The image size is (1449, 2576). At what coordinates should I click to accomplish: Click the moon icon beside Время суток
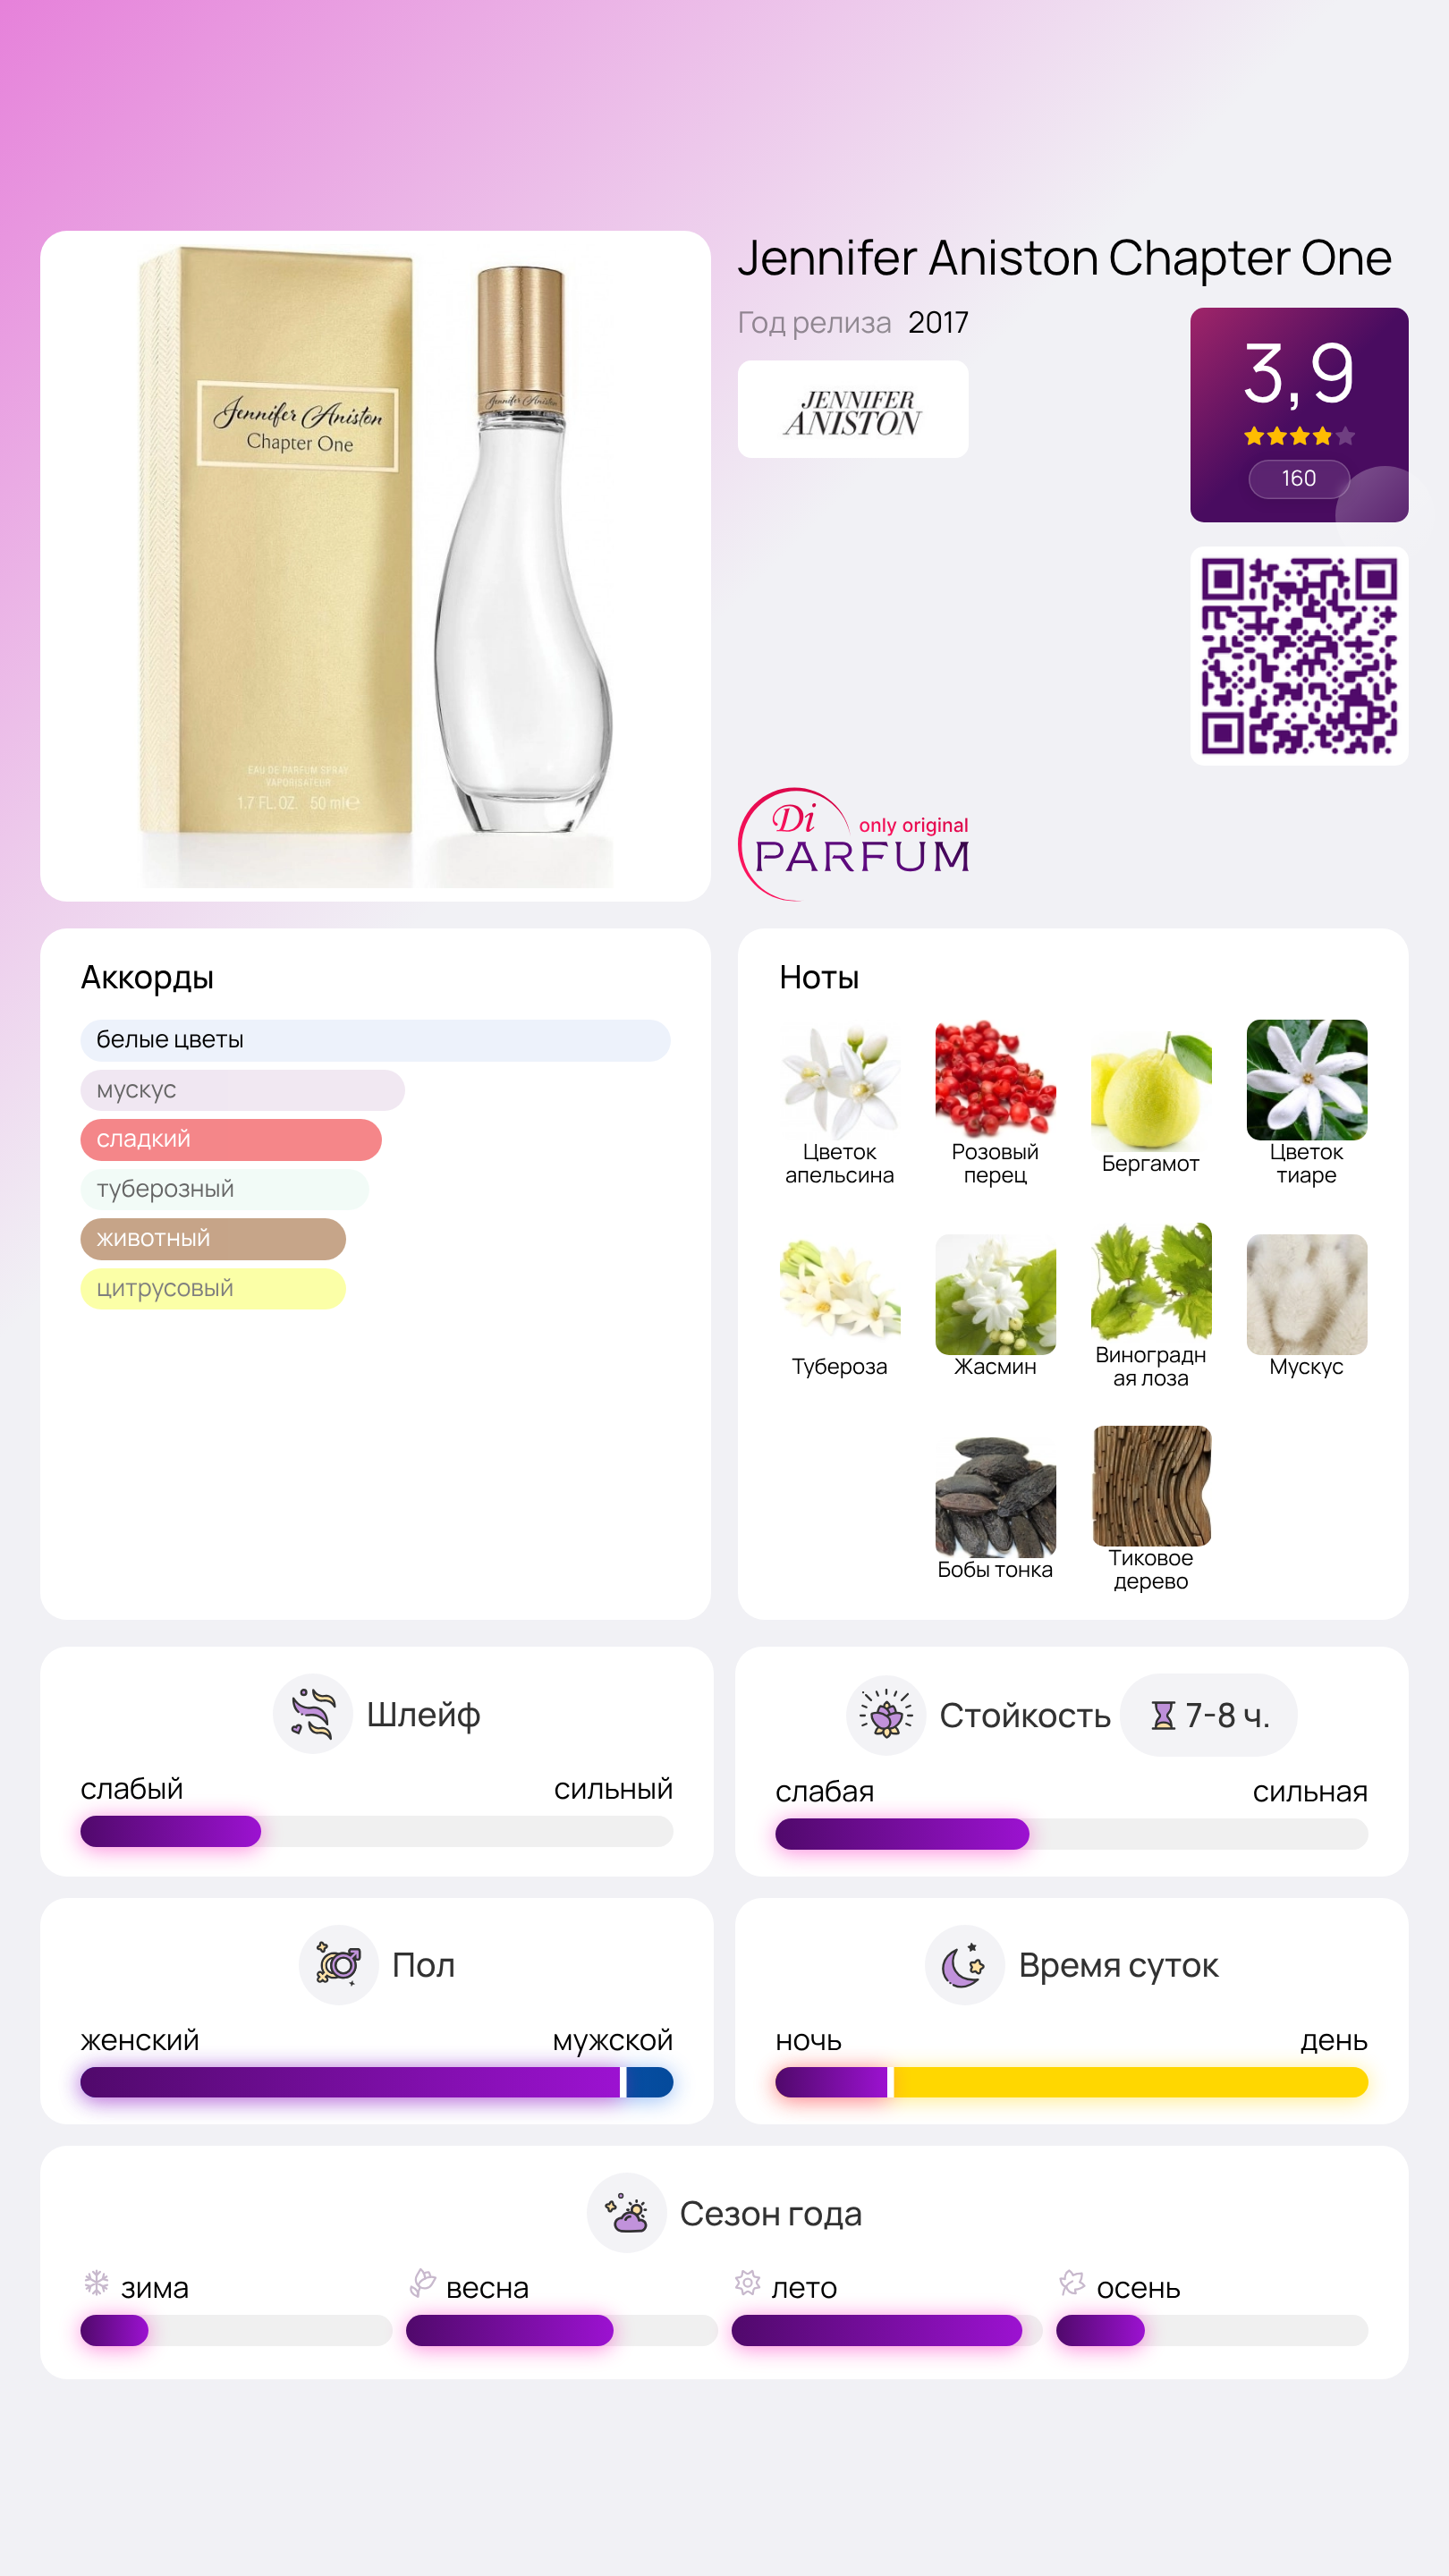964,1965
